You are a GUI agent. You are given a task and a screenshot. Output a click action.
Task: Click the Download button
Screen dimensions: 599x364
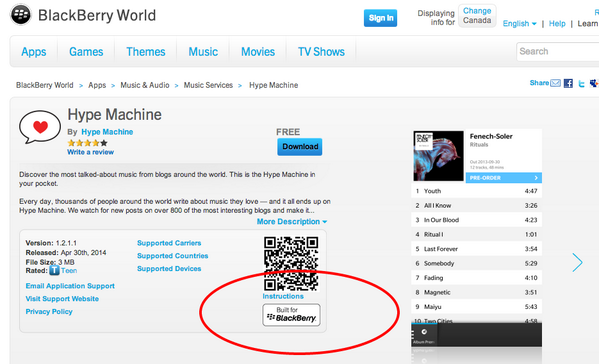coord(300,147)
